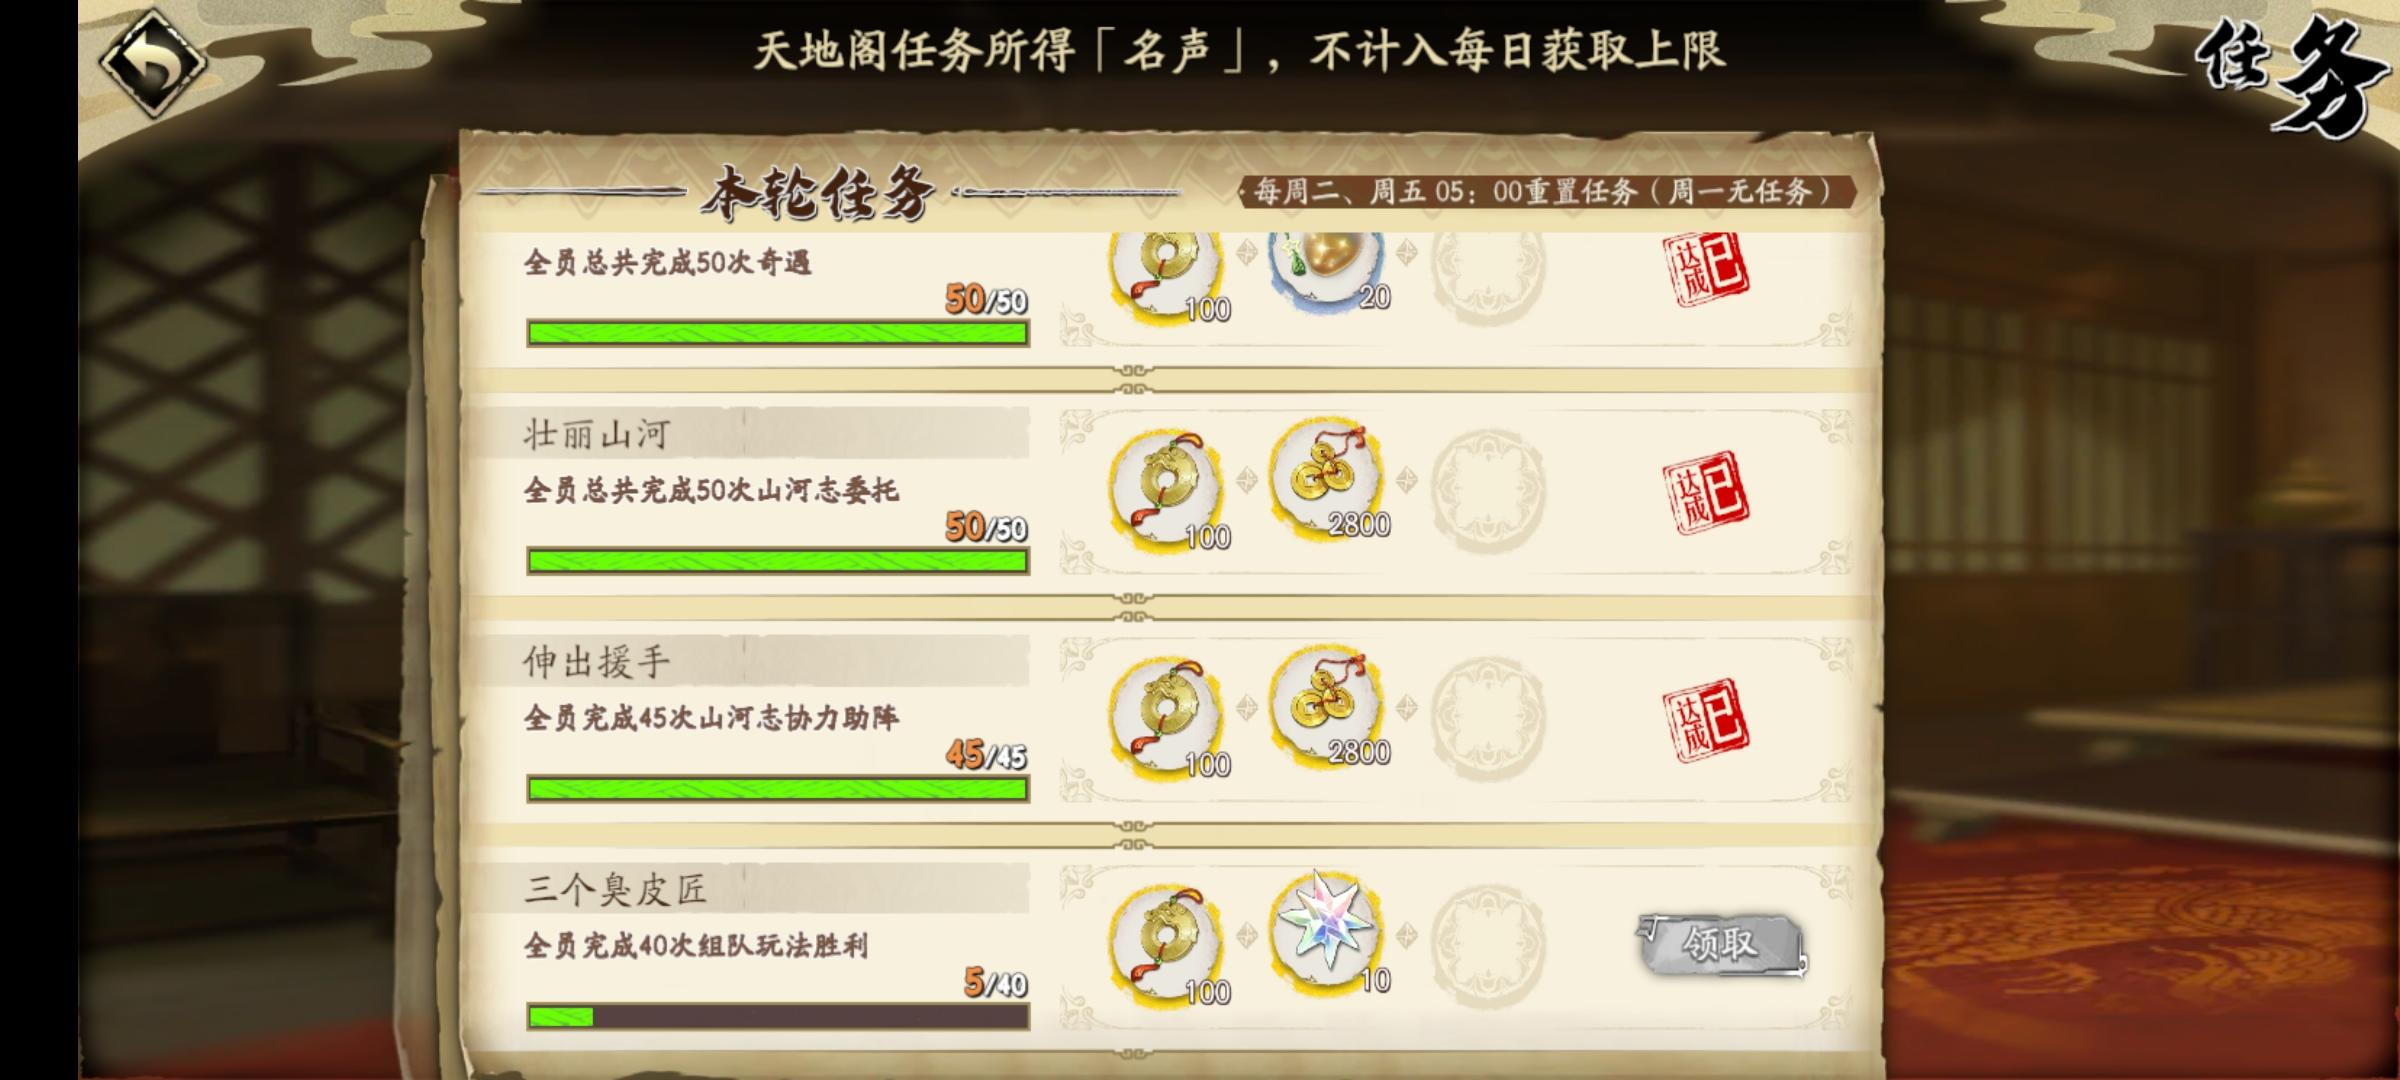Tap the 5/40 progress bar

pyautogui.click(x=778, y=1017)
